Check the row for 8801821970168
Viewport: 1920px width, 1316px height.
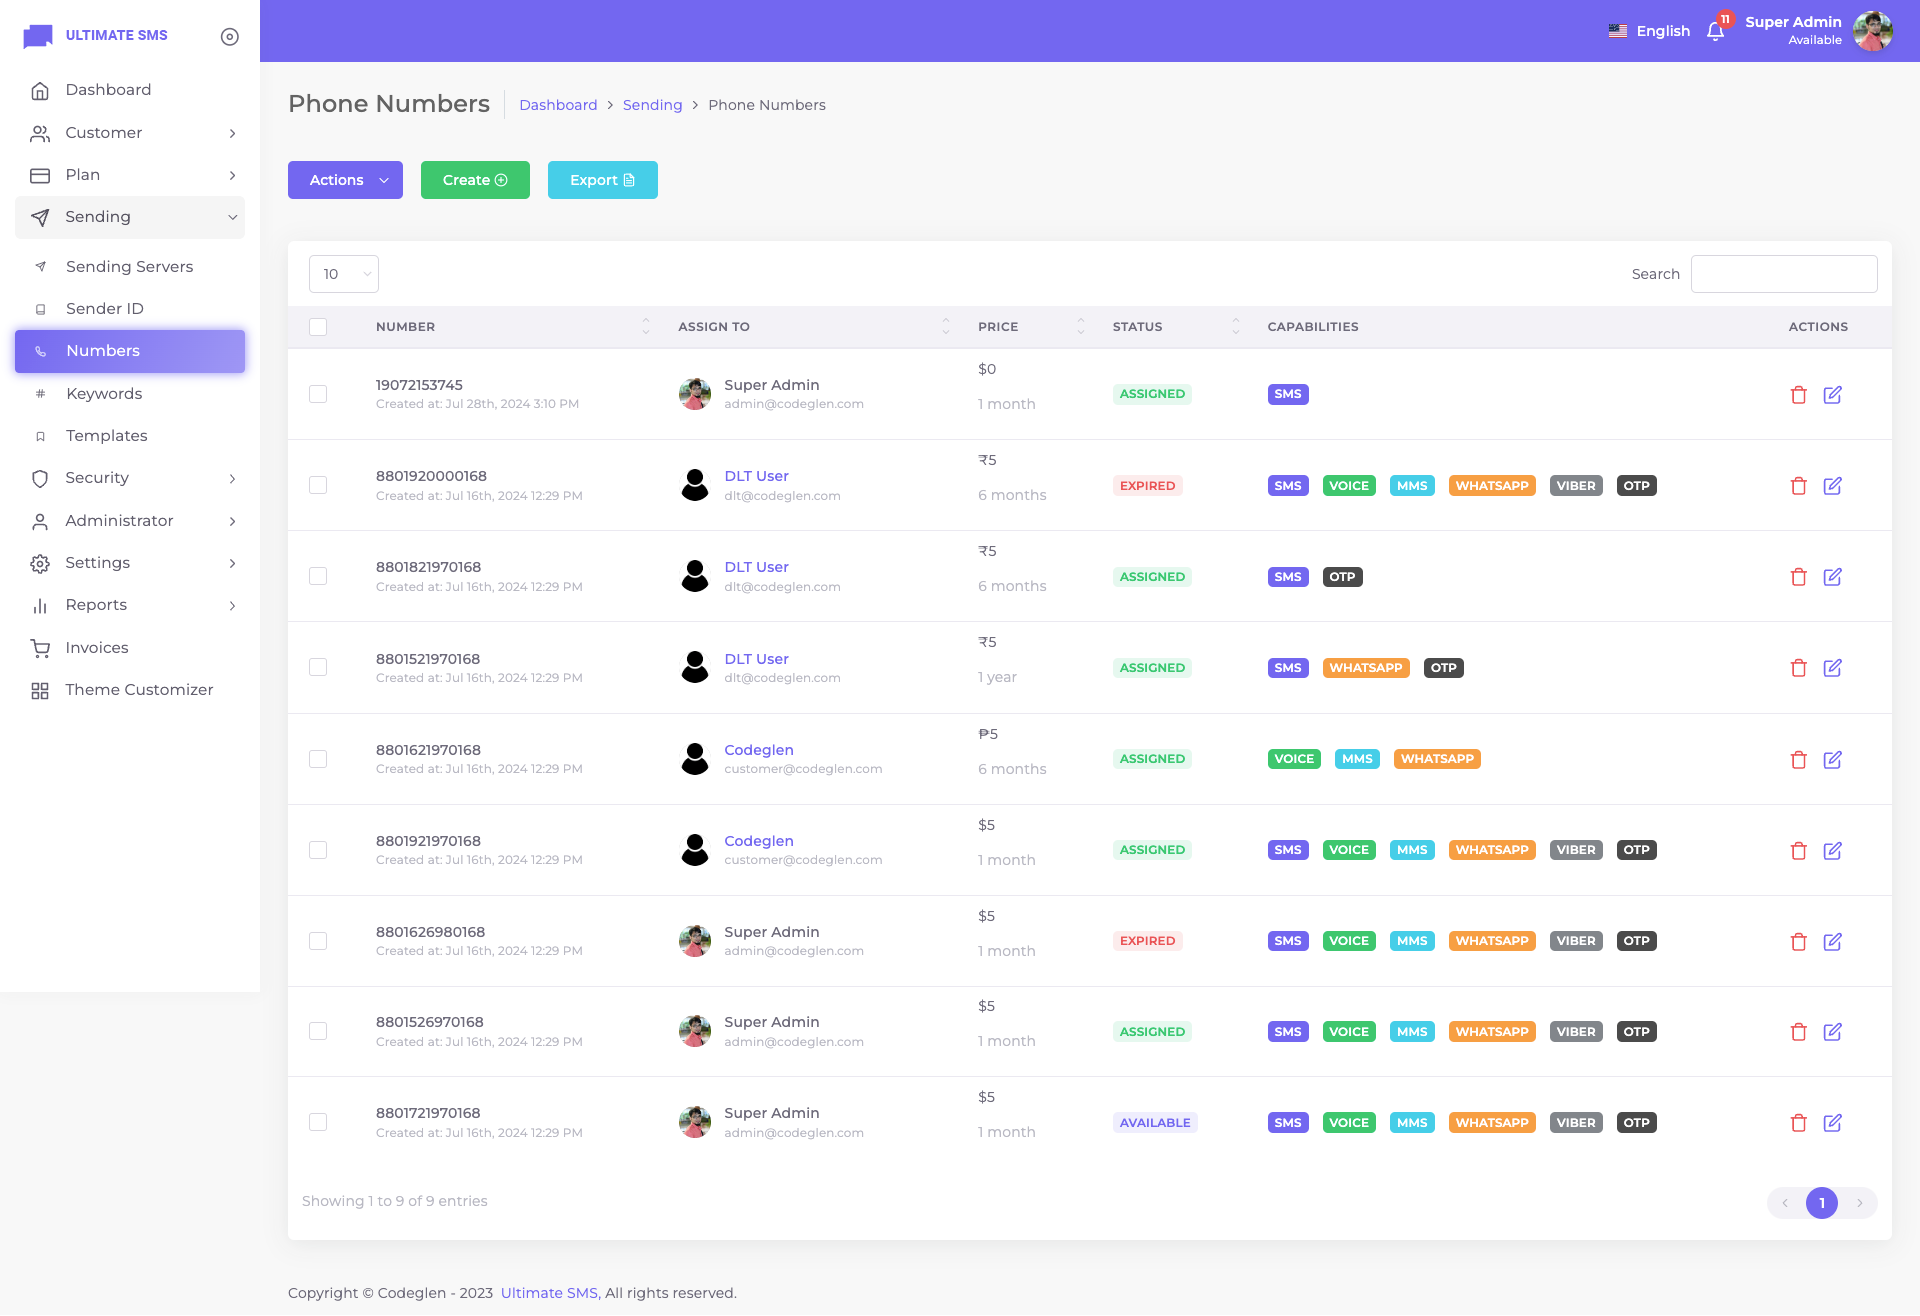pos(318,577)
